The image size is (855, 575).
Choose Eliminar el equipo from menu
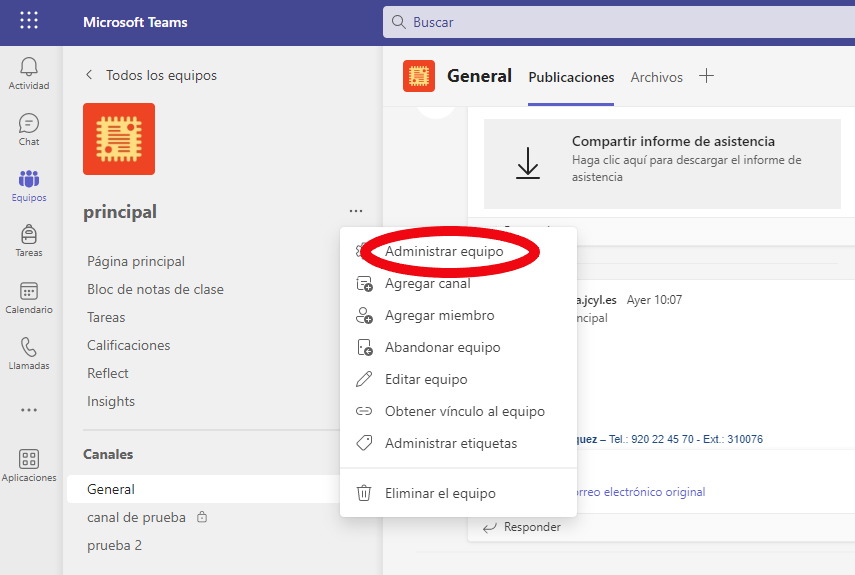pyautogui.click(x=458, y=493)
